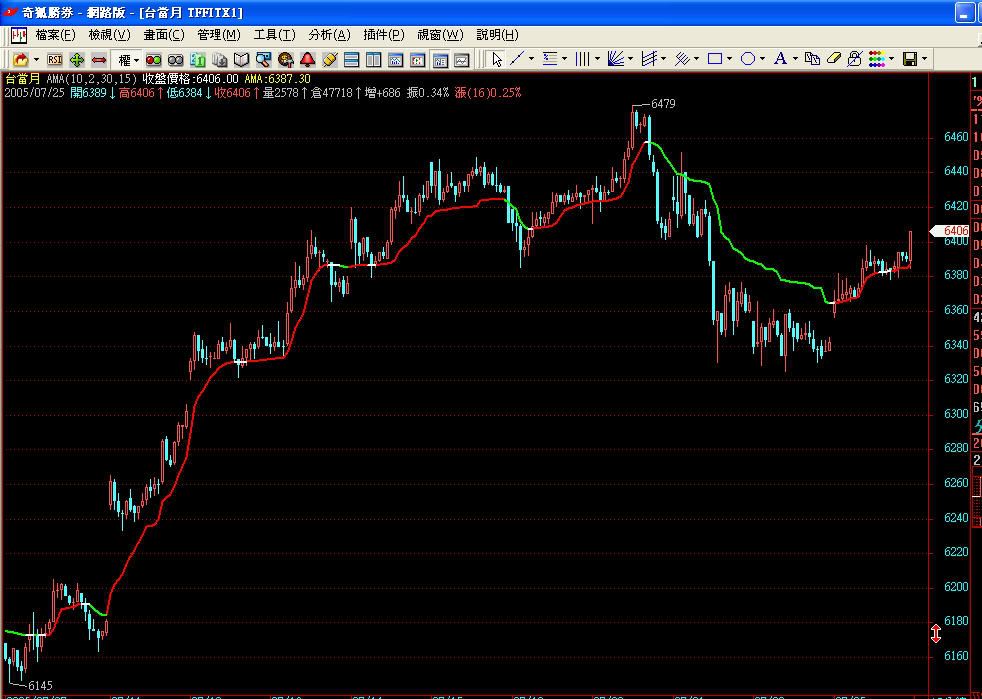Toggle the drawing lock padlock icon
982x699 pixels.
tap(854, 59)
